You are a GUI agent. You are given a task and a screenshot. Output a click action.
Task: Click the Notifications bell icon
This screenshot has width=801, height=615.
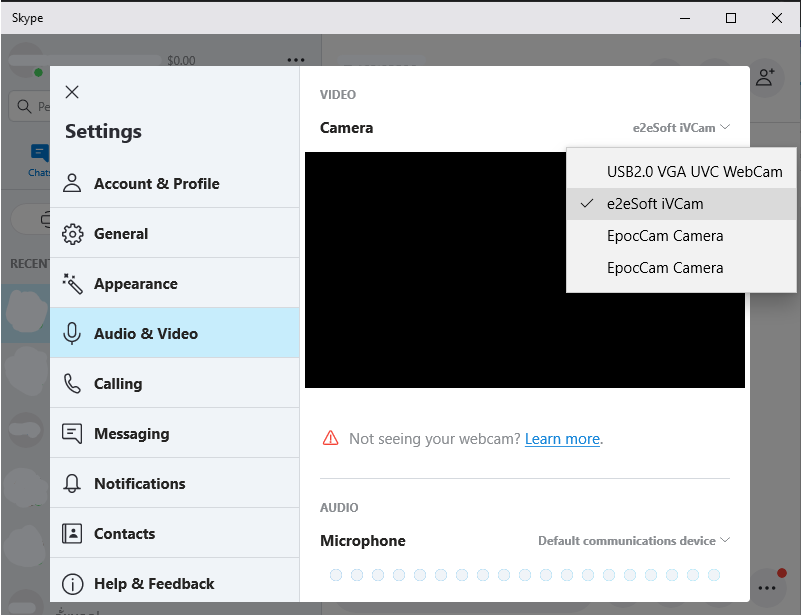pos(72,484)
